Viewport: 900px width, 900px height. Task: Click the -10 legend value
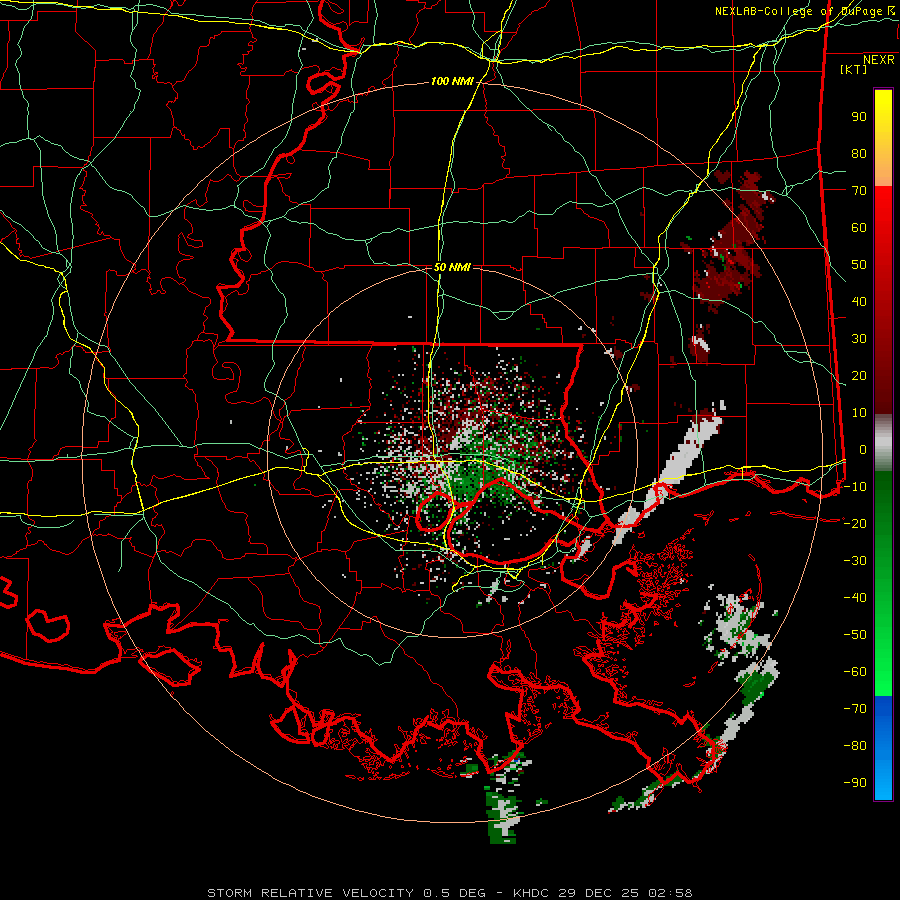point(855,487)
